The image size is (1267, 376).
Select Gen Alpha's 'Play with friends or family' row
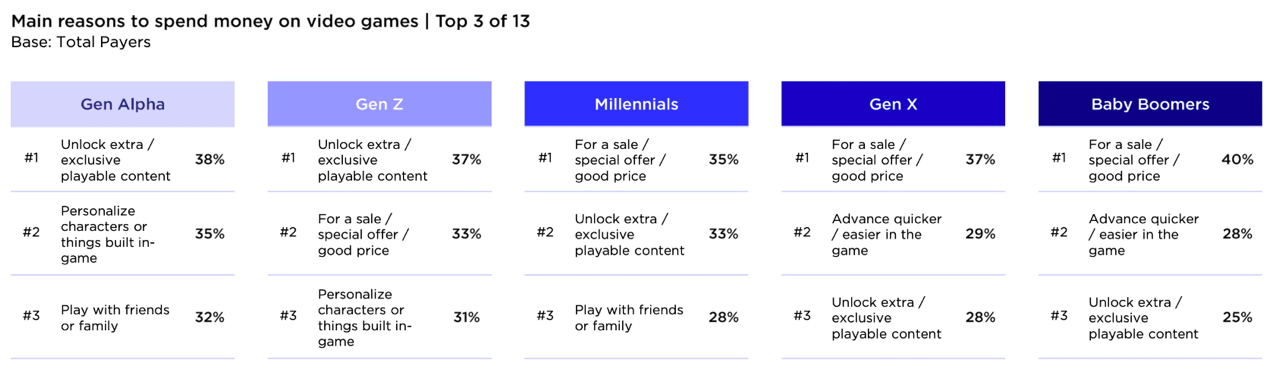[122, 318]
